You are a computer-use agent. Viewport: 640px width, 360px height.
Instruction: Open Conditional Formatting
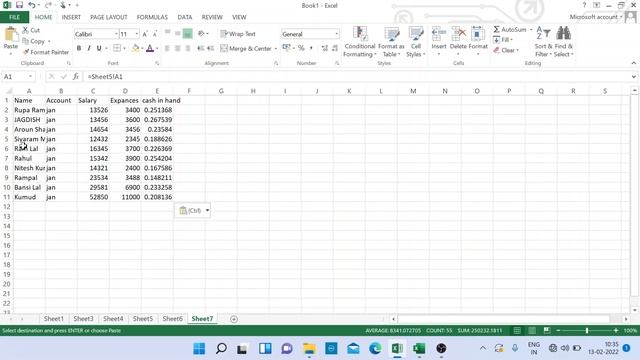(359, 42)
